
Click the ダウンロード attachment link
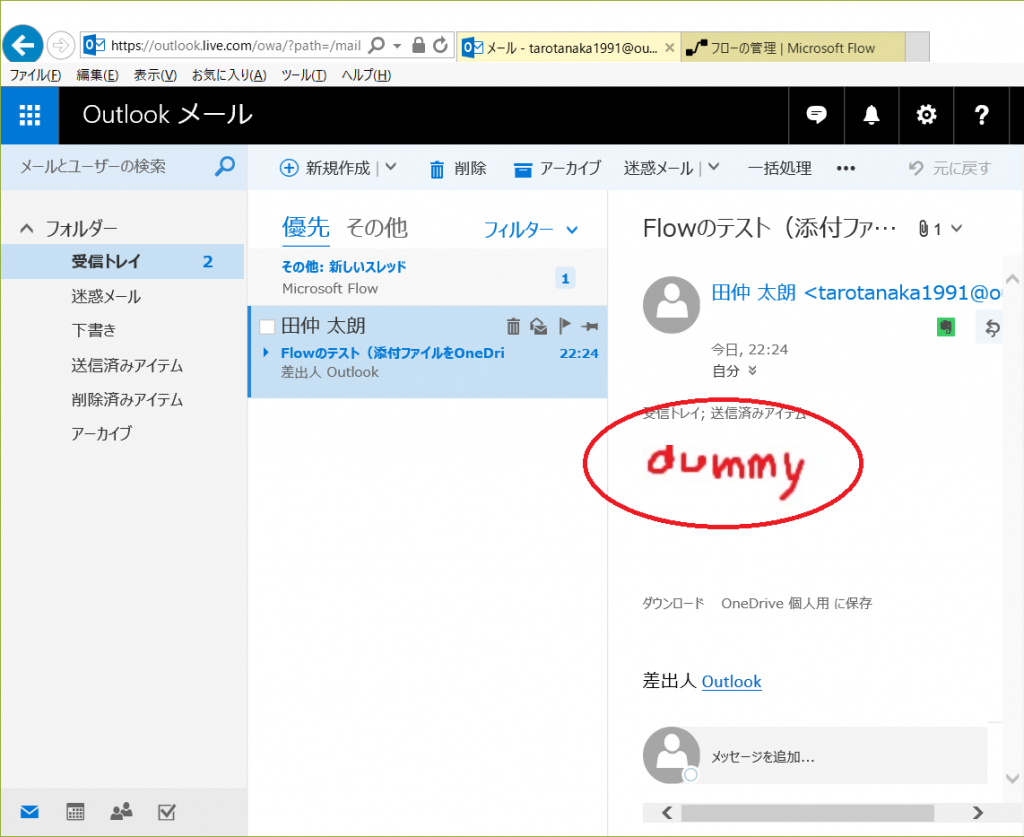[x=673, y=603]
